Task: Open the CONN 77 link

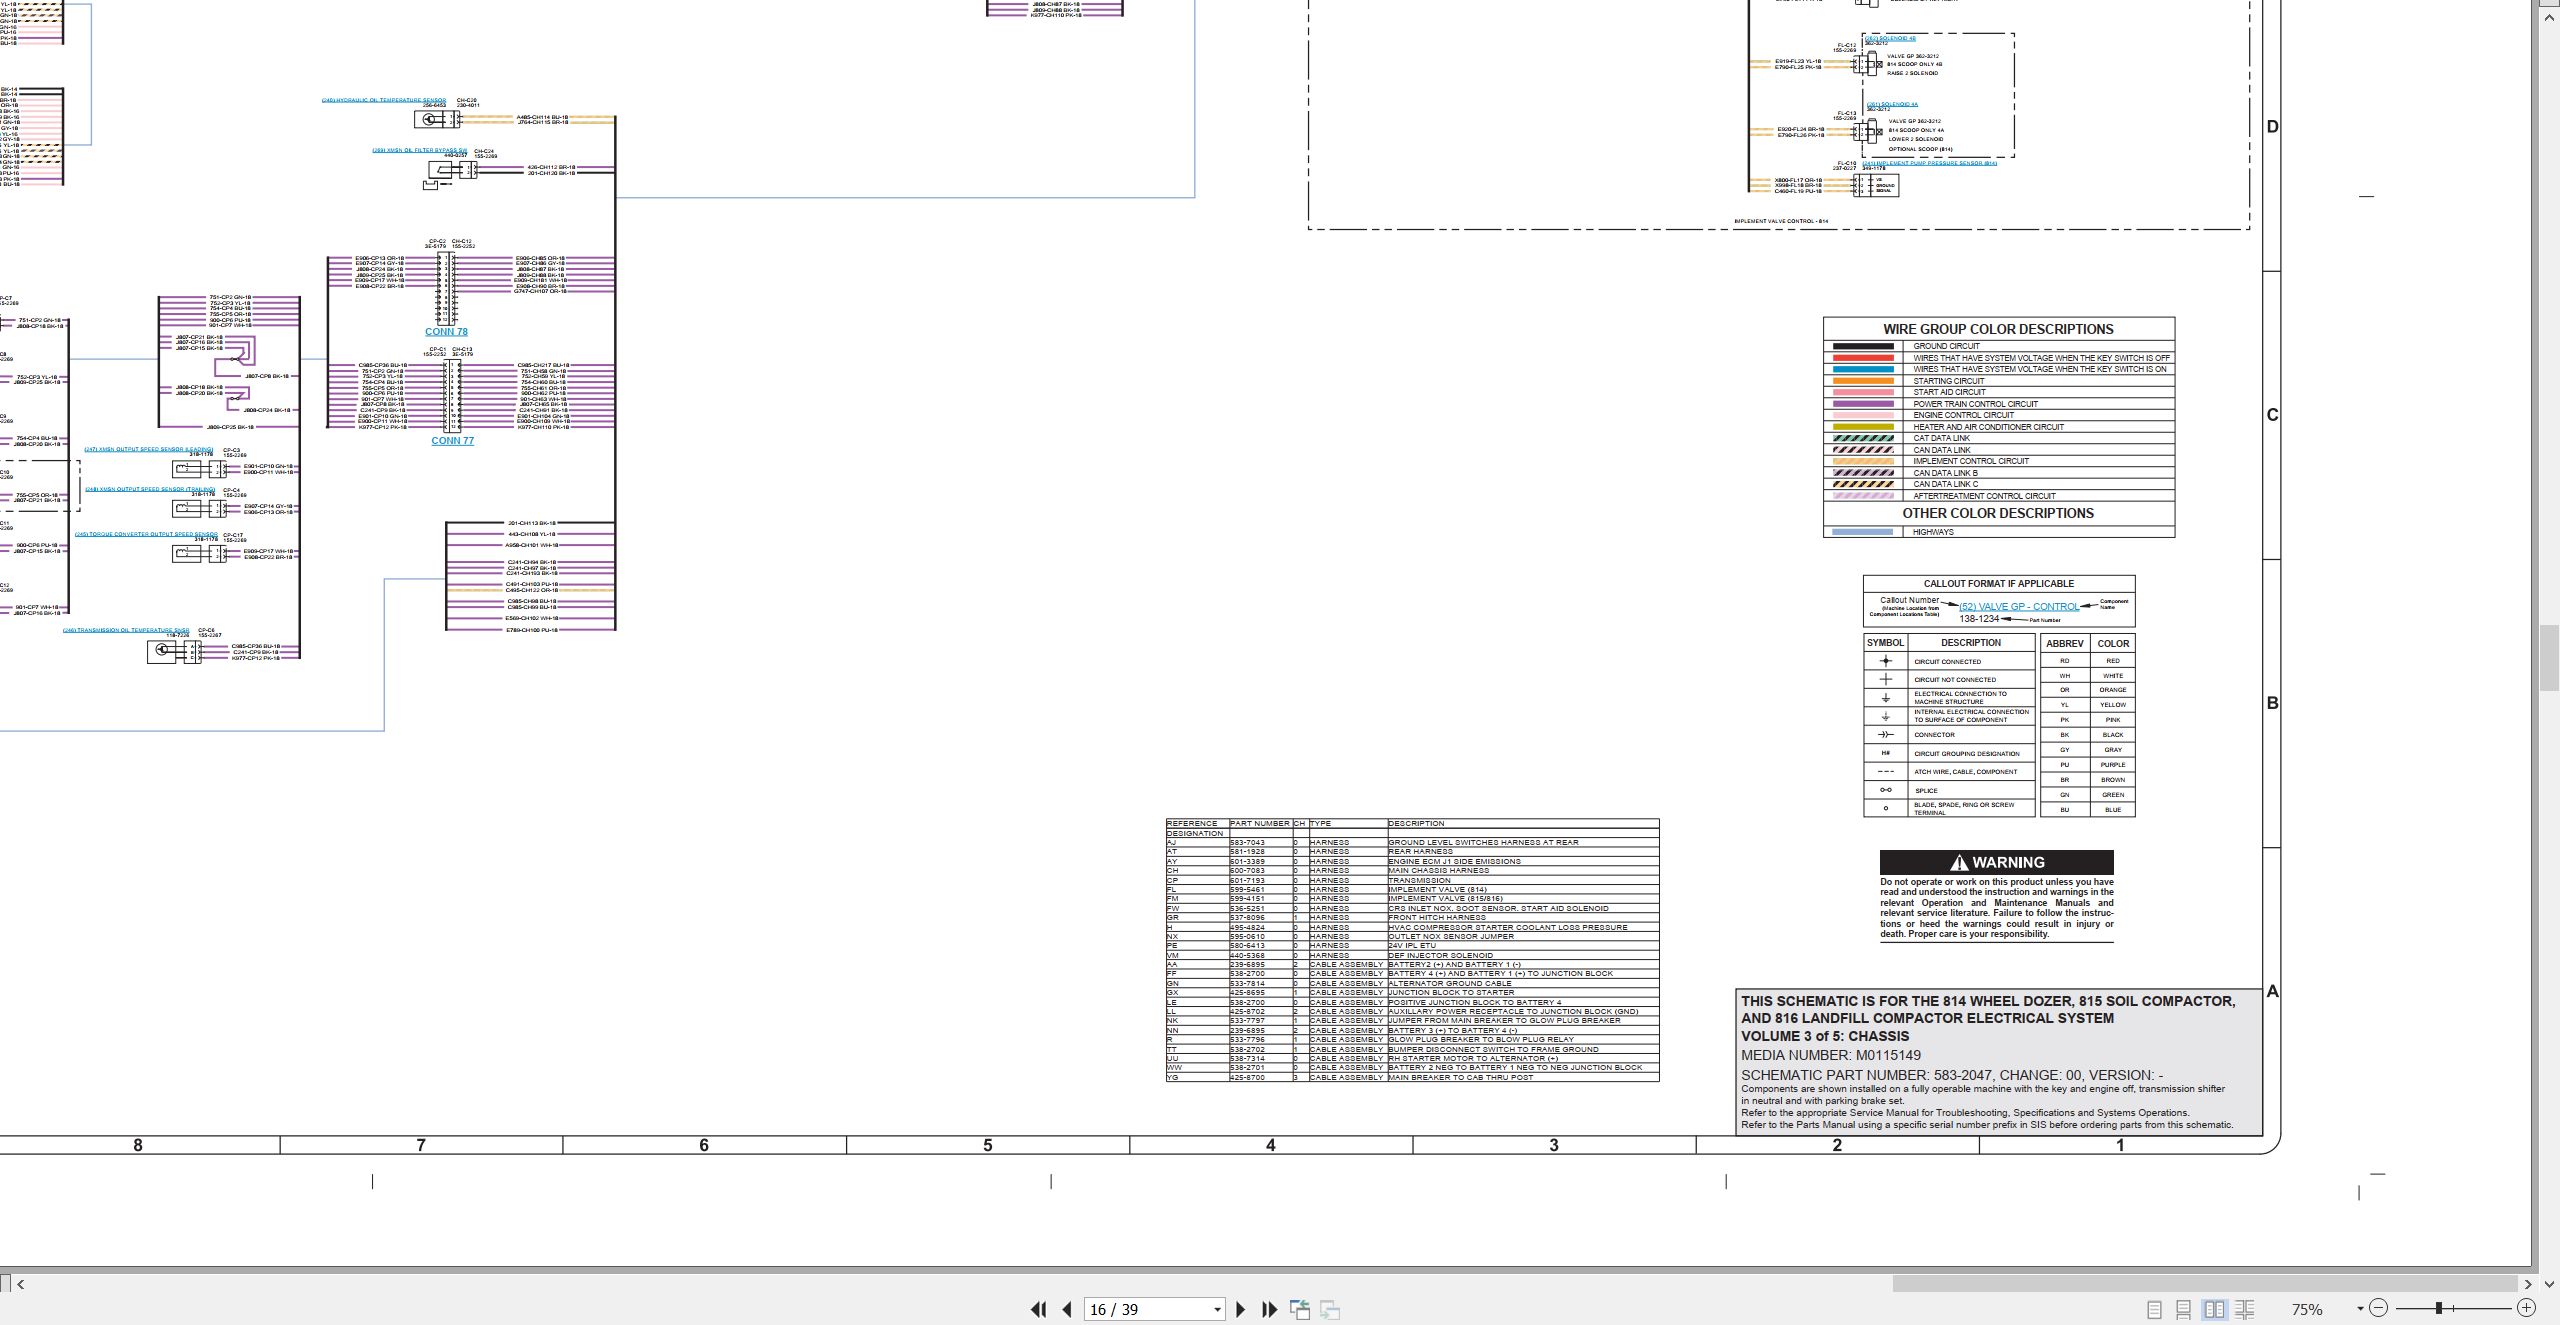Action: [x=452, y=441]
